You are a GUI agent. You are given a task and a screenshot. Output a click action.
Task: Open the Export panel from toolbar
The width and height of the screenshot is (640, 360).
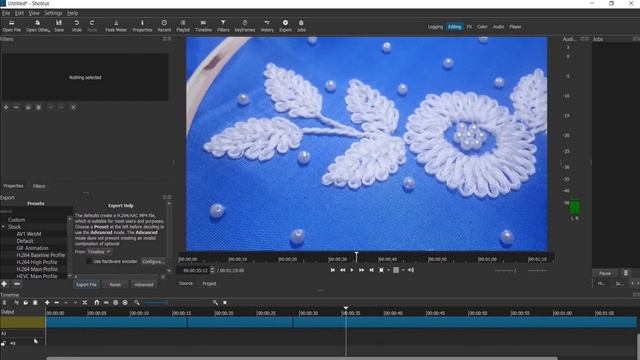(285, 26)
